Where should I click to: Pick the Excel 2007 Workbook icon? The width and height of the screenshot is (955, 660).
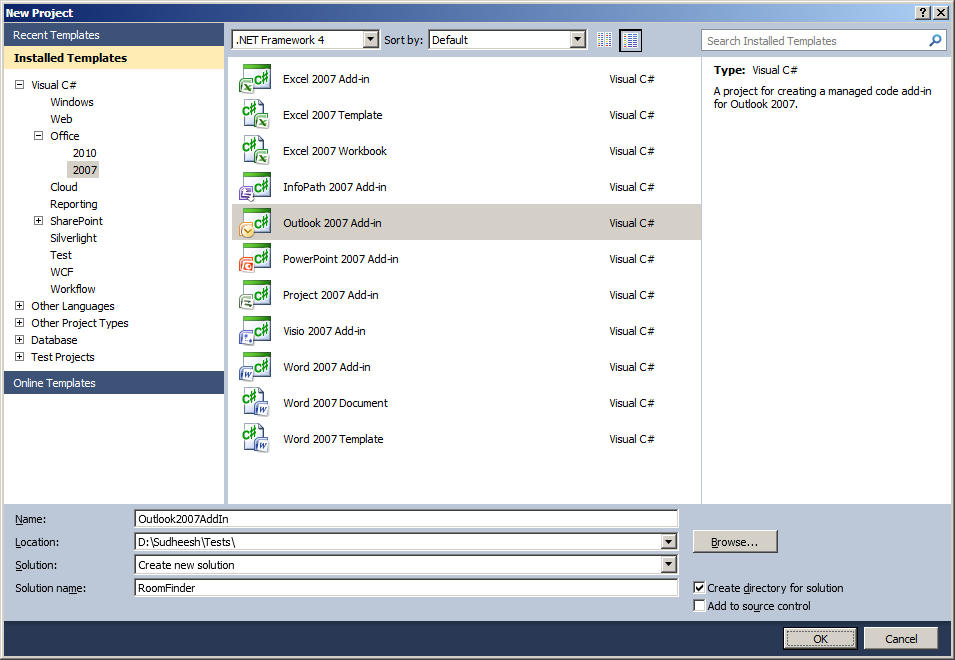255,150
